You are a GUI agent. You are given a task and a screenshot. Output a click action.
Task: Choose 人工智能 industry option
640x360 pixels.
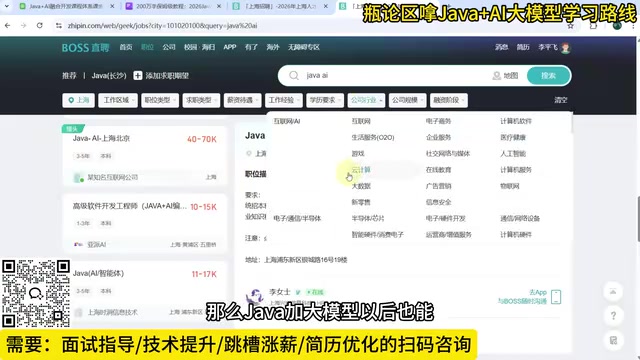[x=513, y=154]
